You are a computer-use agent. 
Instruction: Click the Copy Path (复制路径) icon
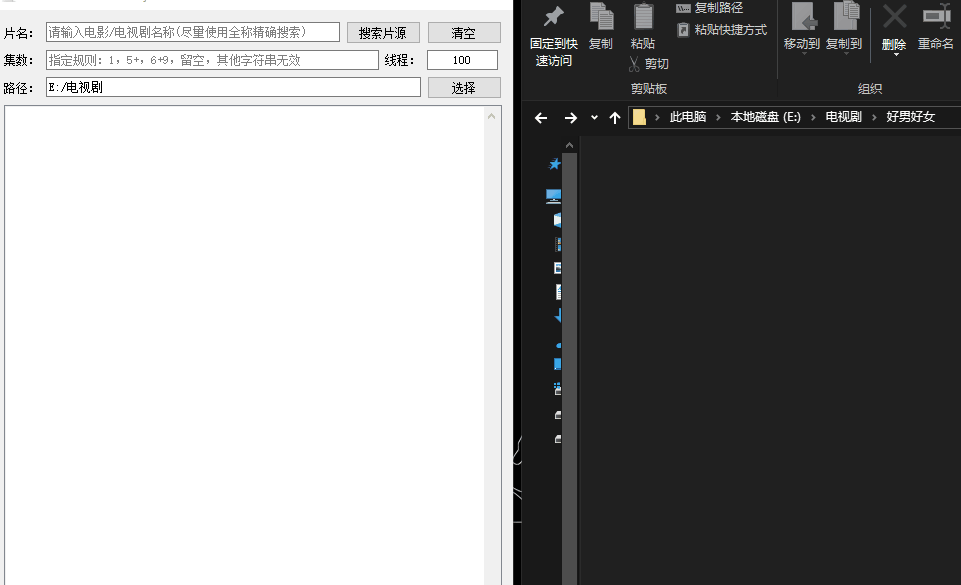pos(684,8)
